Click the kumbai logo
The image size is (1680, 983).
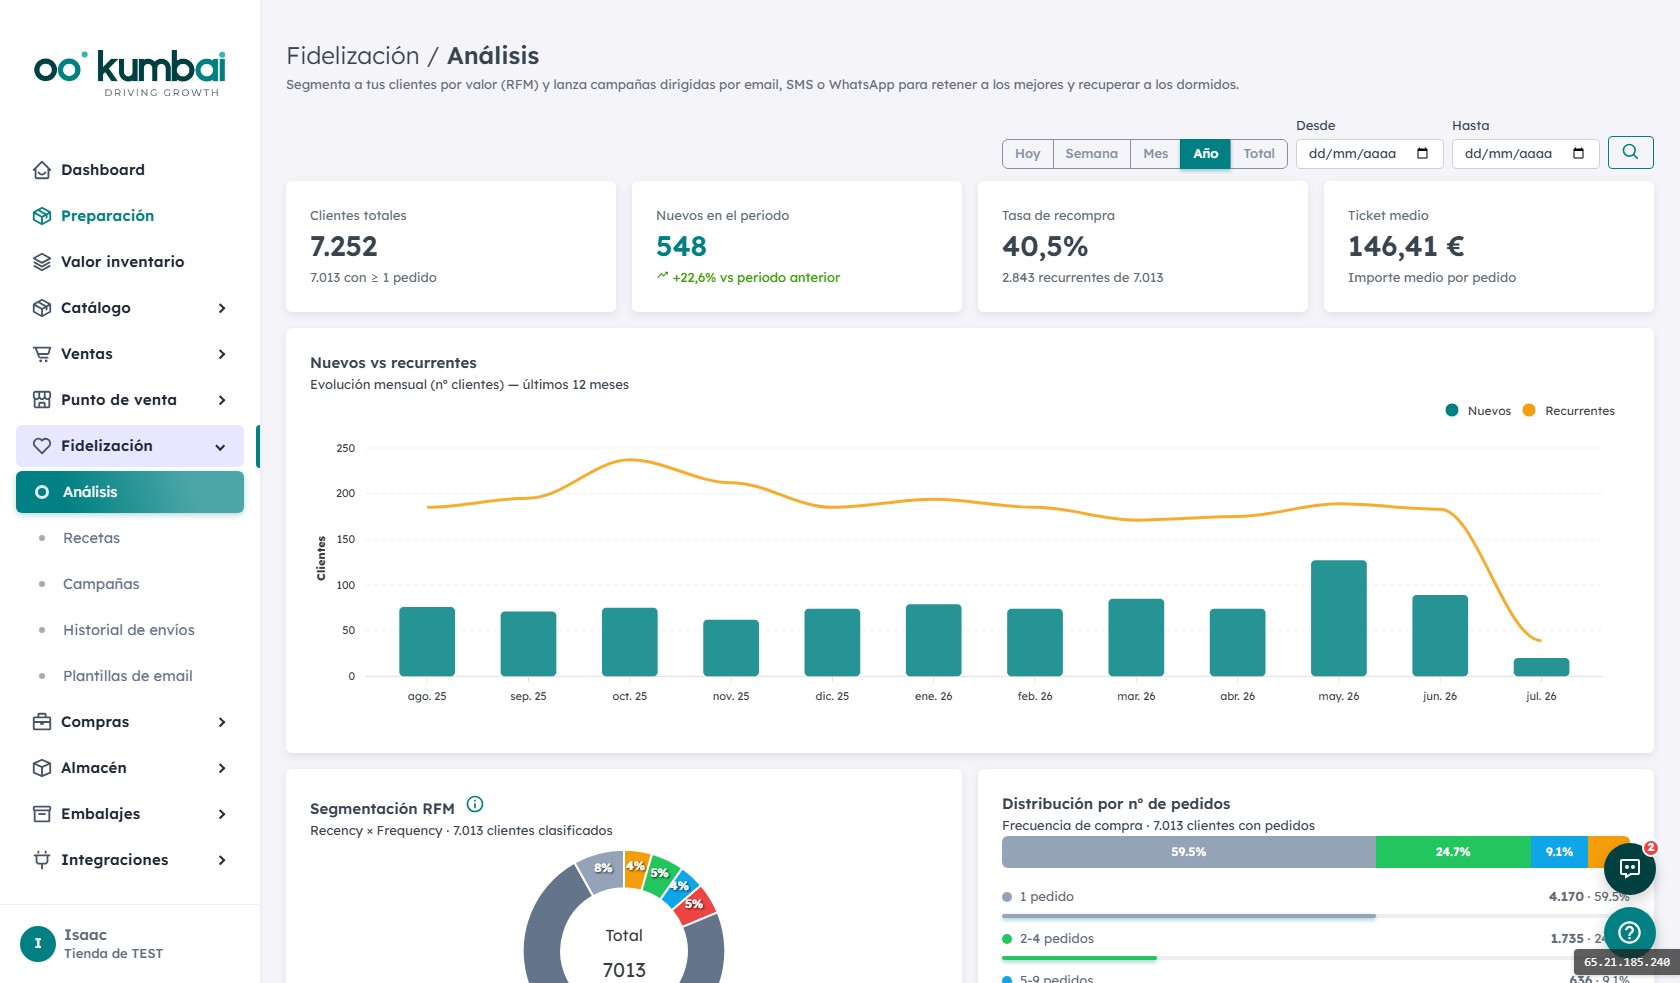pyautogui.click(x=130, y=72)
